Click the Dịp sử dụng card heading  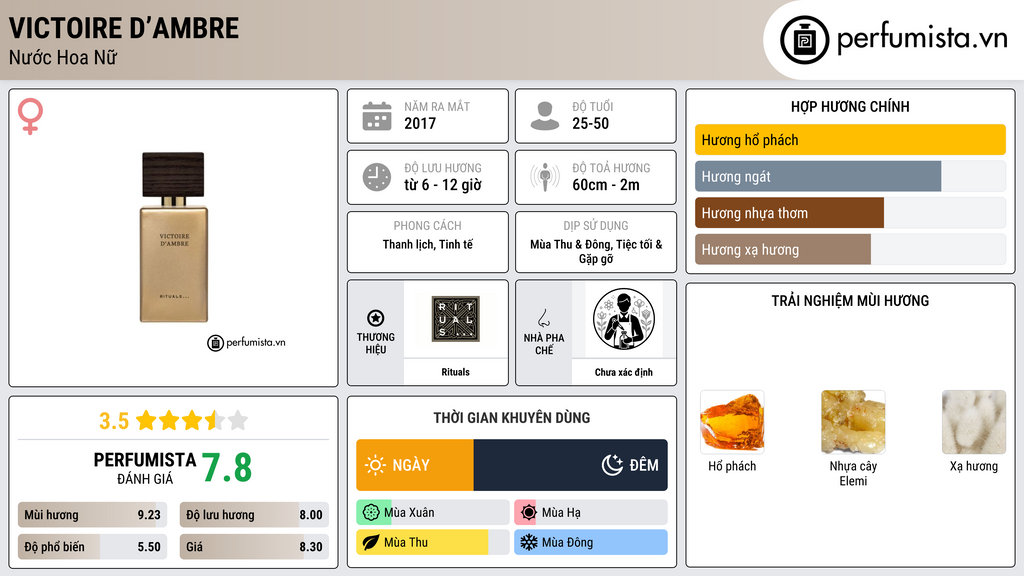pos(596,226)
